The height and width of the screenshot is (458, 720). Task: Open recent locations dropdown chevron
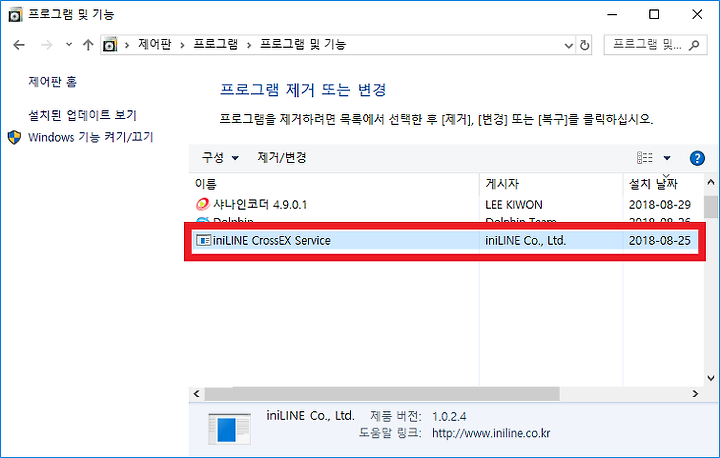(69, 45)
